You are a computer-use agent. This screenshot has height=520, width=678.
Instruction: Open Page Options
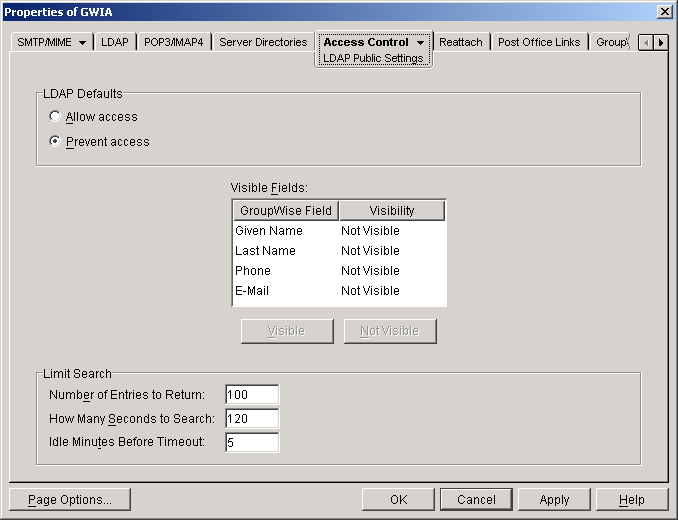(x=70, y=500)
